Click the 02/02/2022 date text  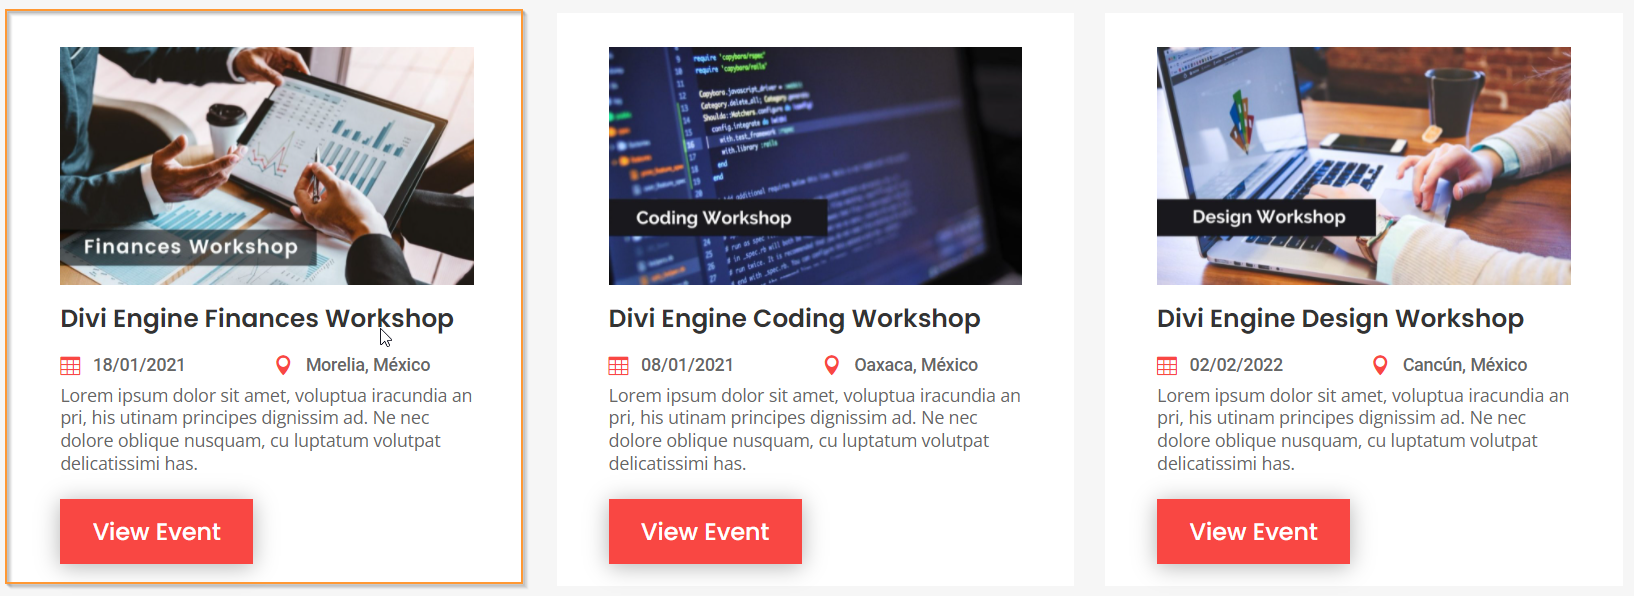tap(1236, 366)
